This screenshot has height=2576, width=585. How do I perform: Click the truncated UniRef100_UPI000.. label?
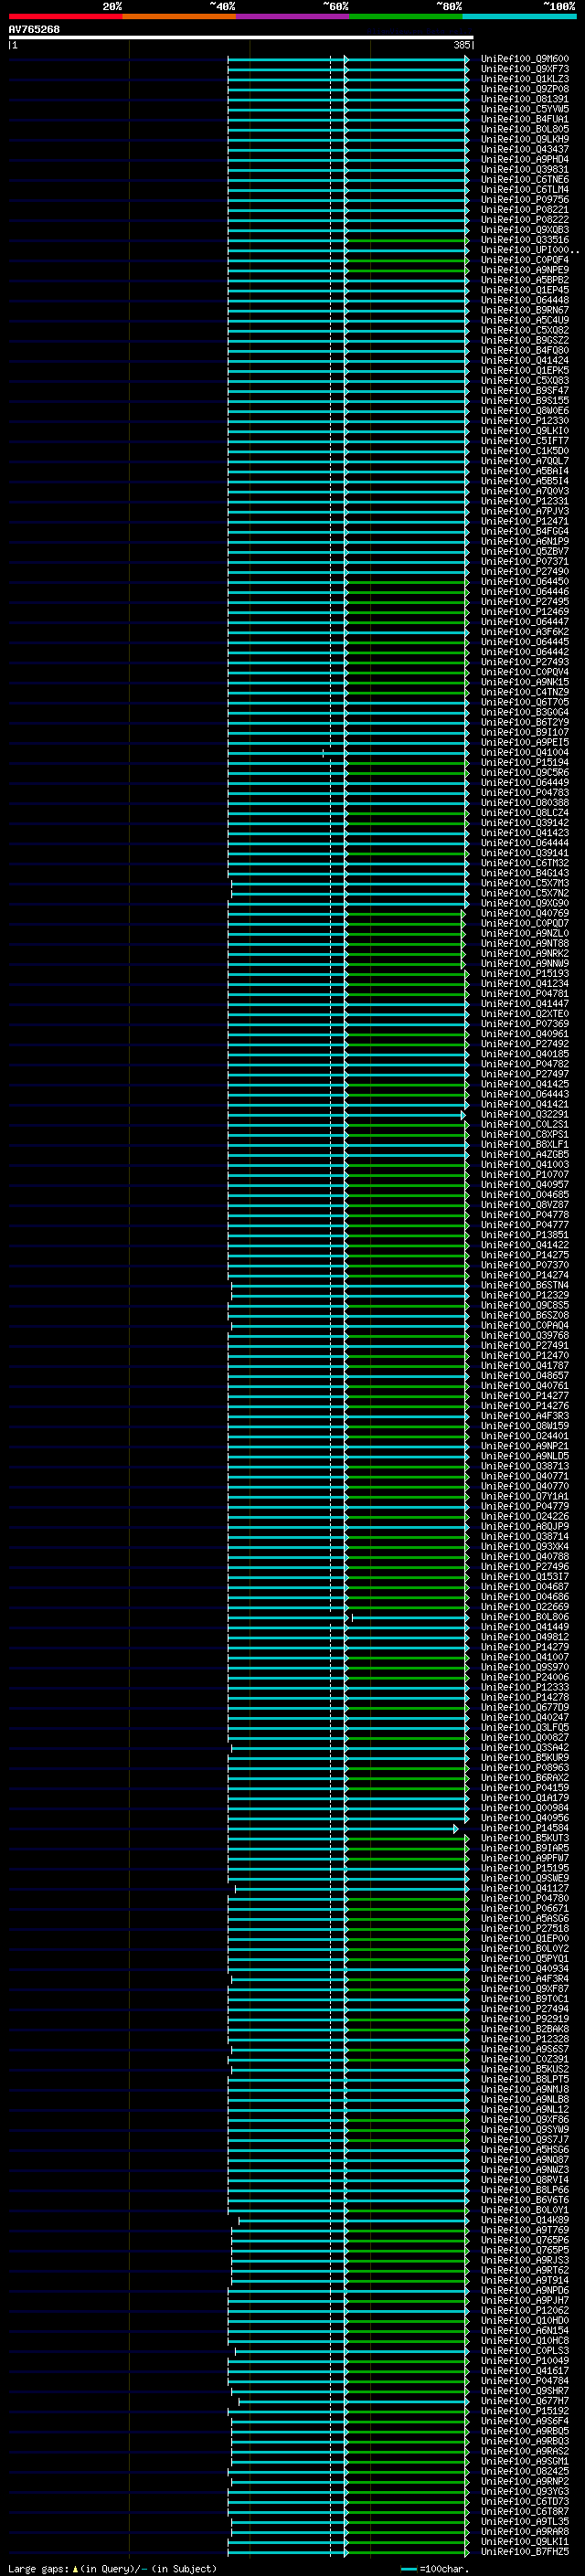530,250
